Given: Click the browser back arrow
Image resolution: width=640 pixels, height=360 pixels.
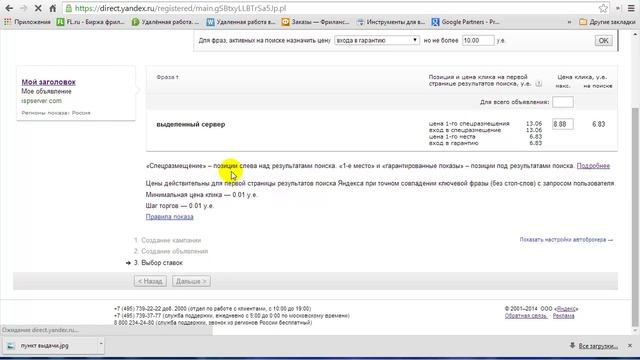Looking at the screenshot, I should tap(9, 8).
